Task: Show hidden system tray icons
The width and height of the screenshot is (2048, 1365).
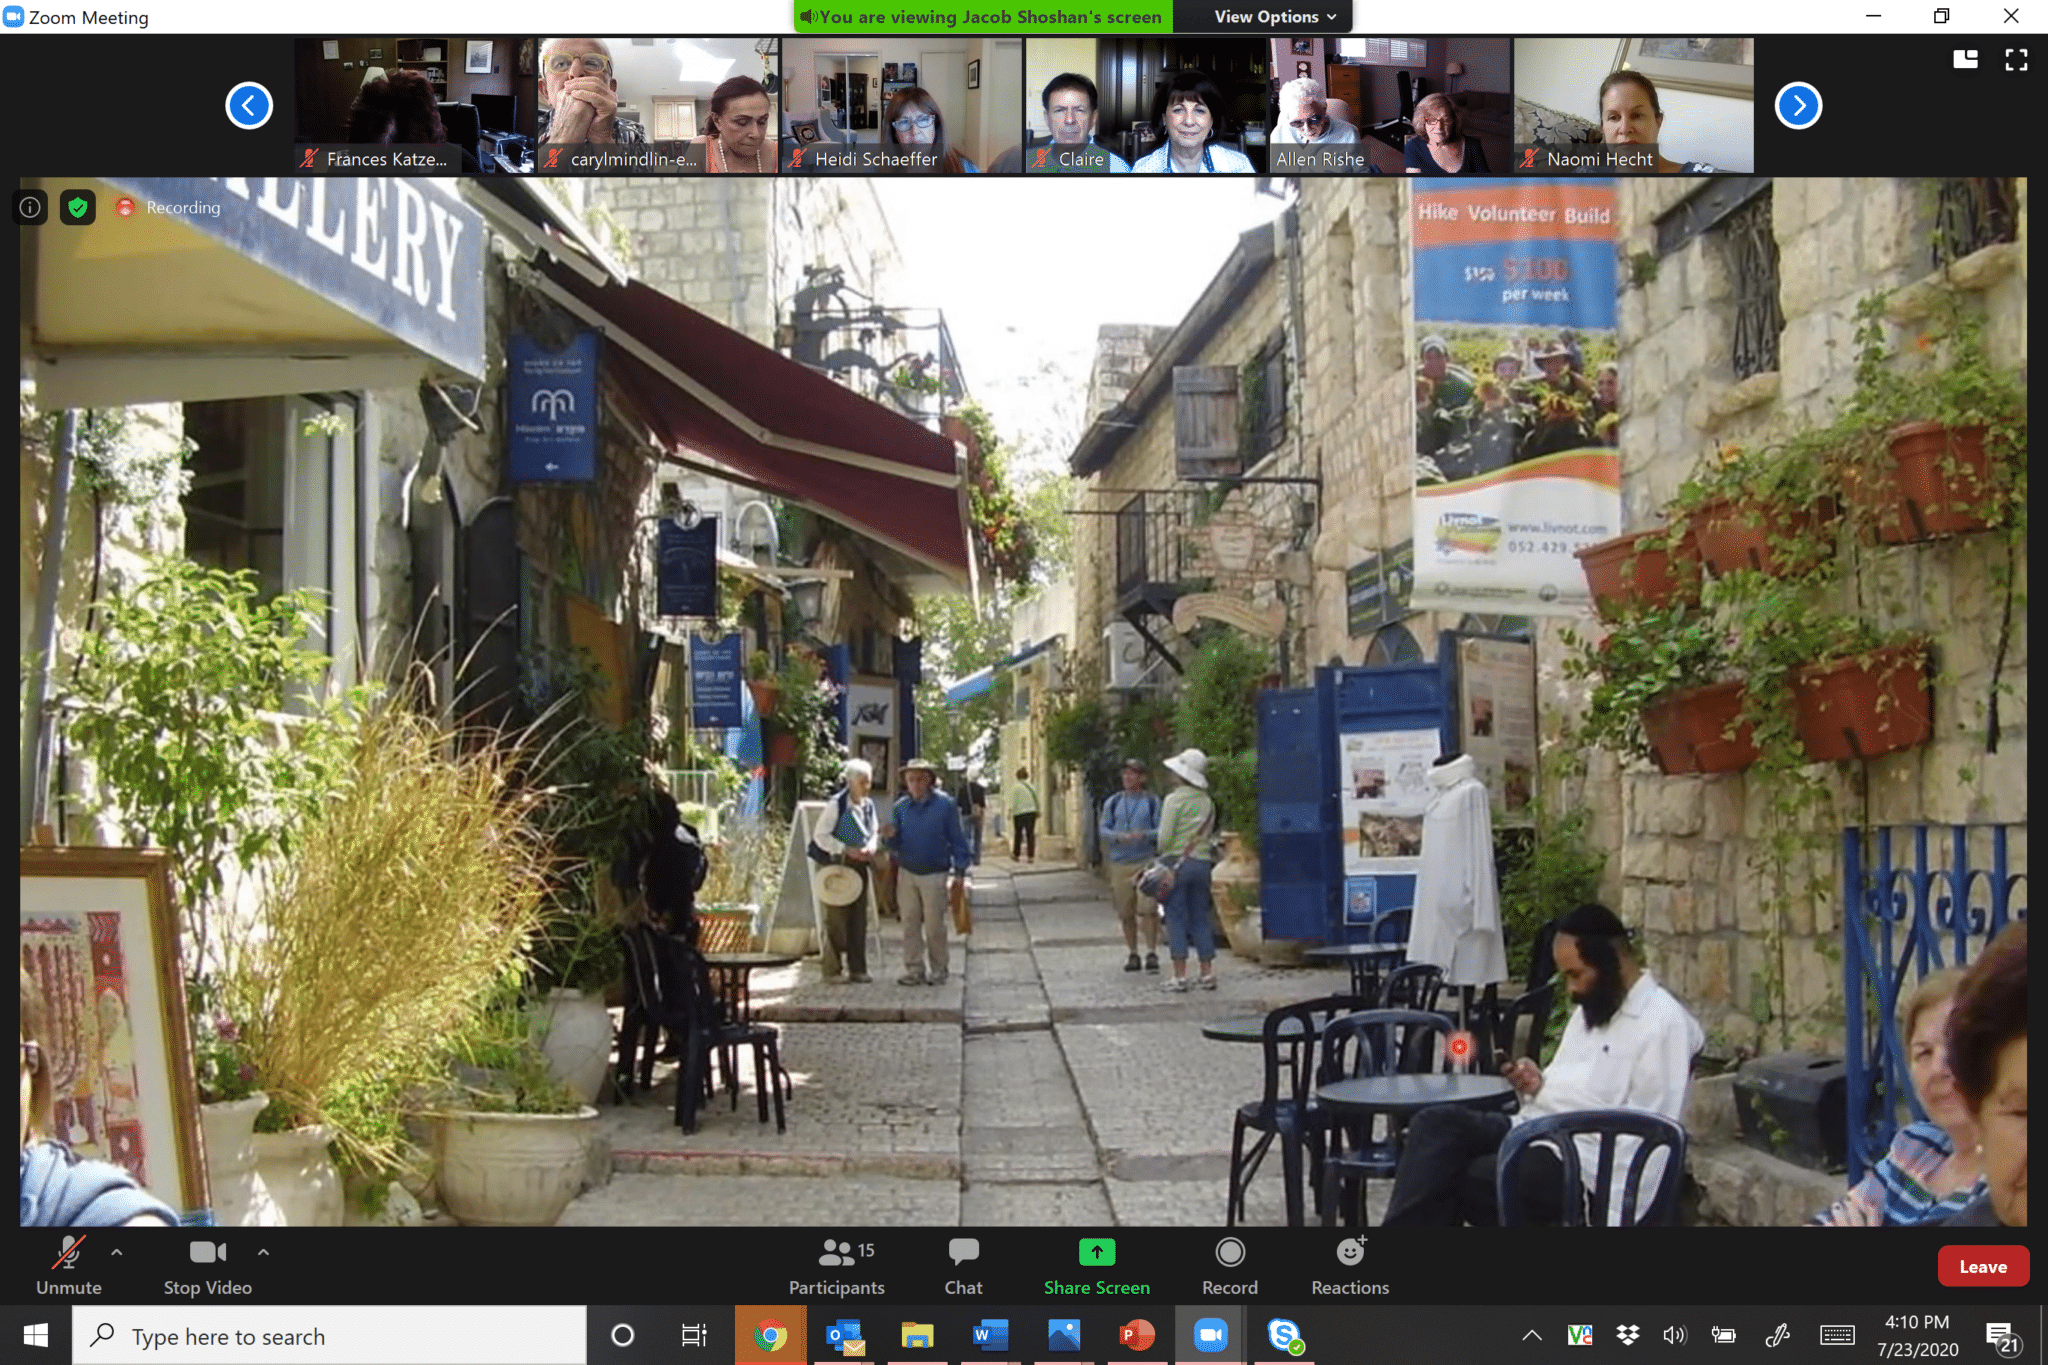Action: pyautogui.click(x=1531, y=1335)
